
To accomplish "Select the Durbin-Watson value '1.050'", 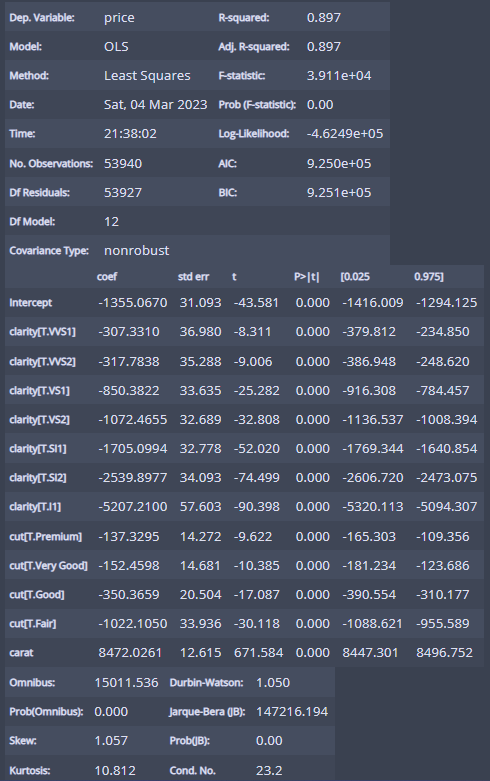I will tap(273, 682).
